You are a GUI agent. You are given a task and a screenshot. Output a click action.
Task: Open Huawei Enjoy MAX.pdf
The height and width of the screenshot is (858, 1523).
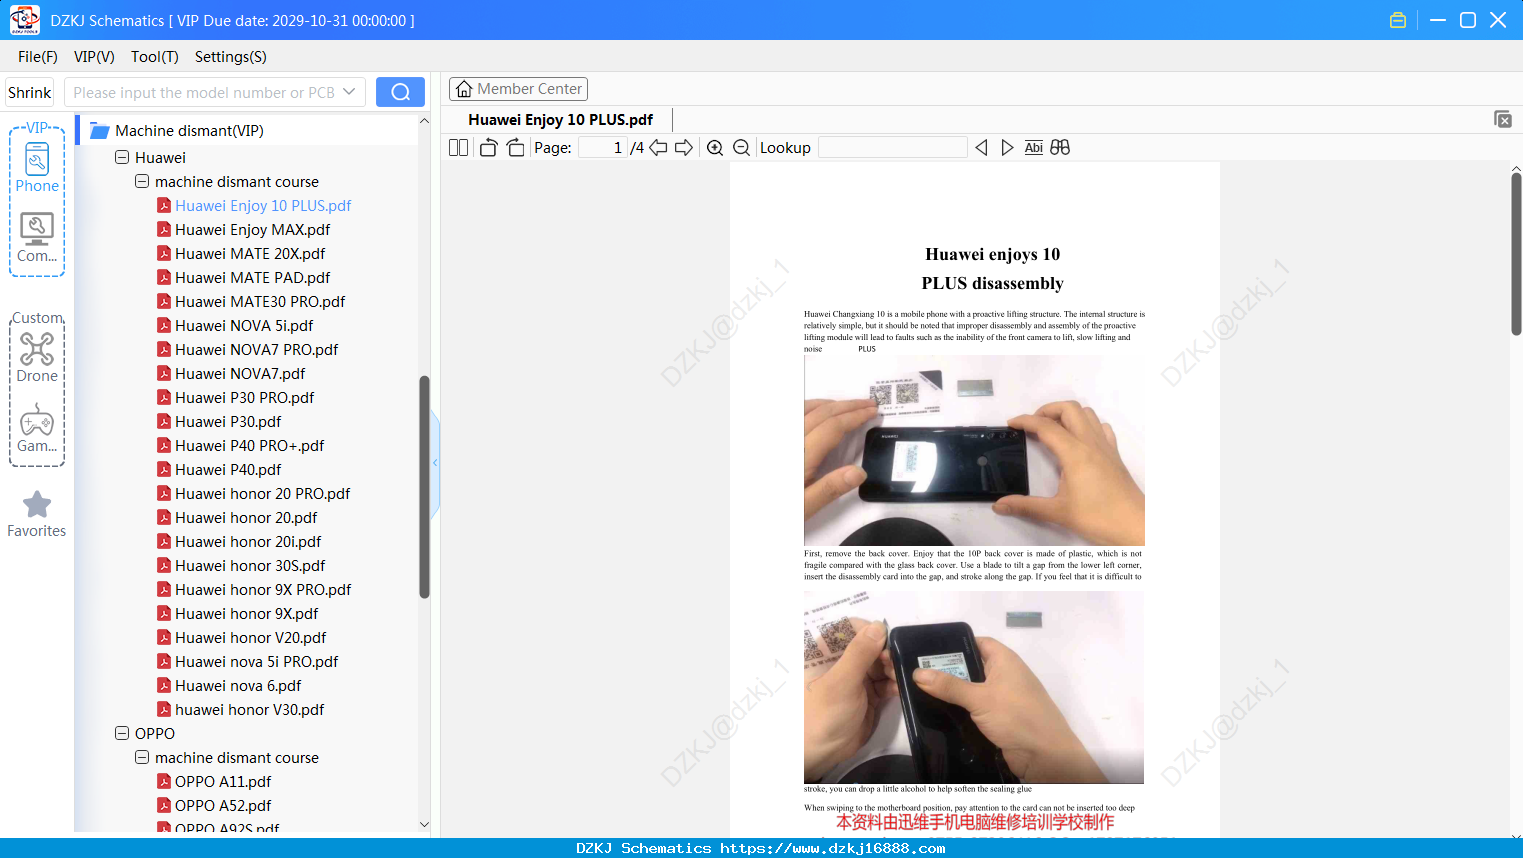[252, 229]
